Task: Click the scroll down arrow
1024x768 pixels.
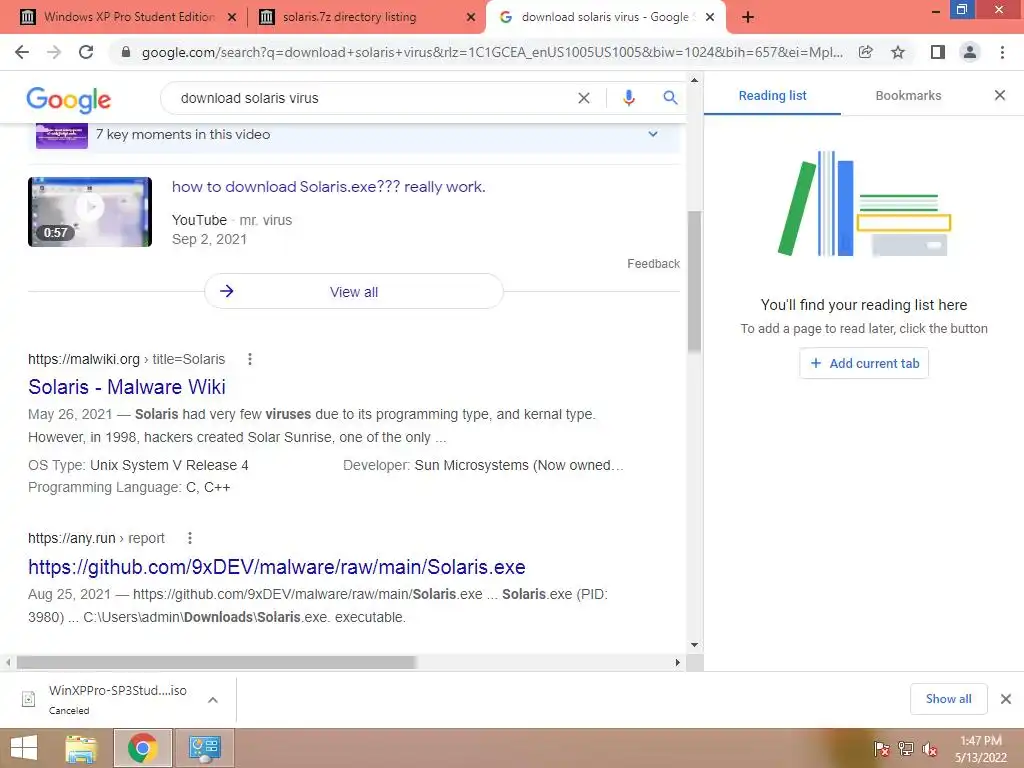Action: 694,645
